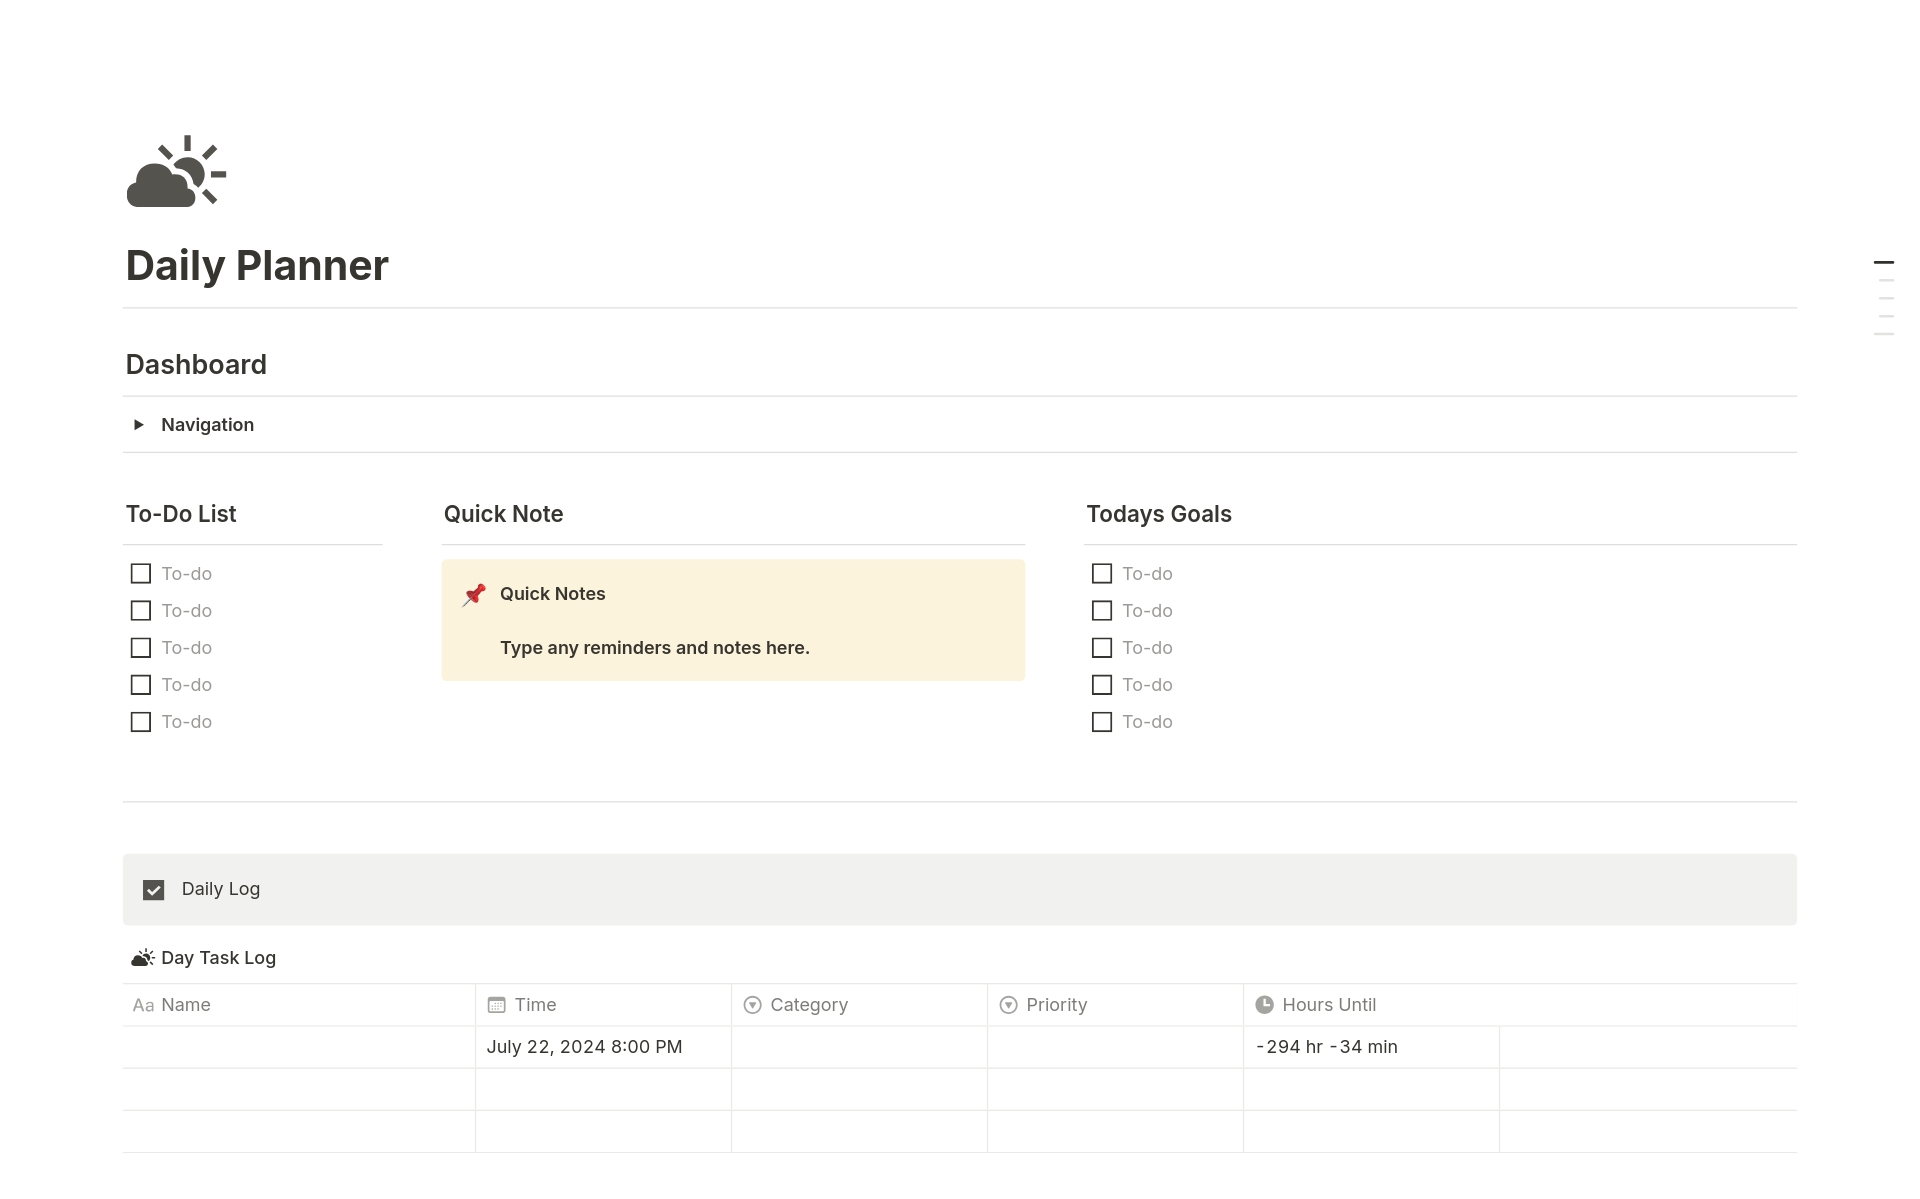Check the first To-do in the To-Do List
Viewport: 1920px width, 1199px height.
[x=140, y=573]
